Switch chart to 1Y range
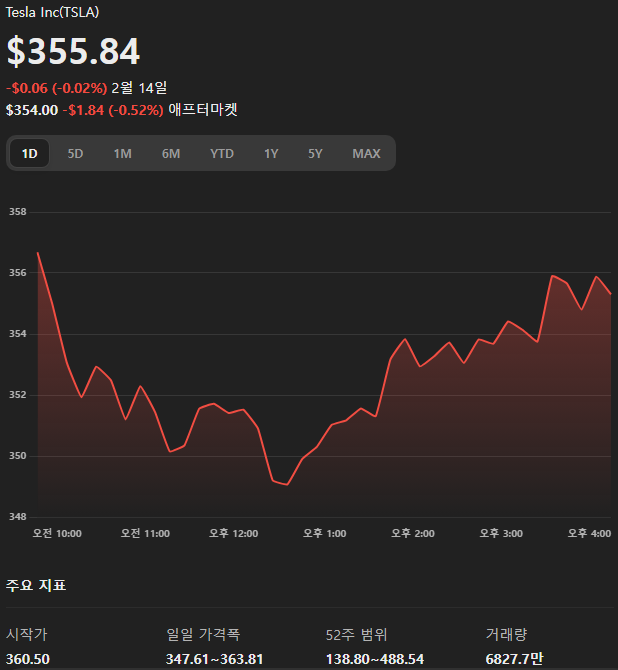The height and width of the screenshot is (670, 618). (x=271, y=153)
